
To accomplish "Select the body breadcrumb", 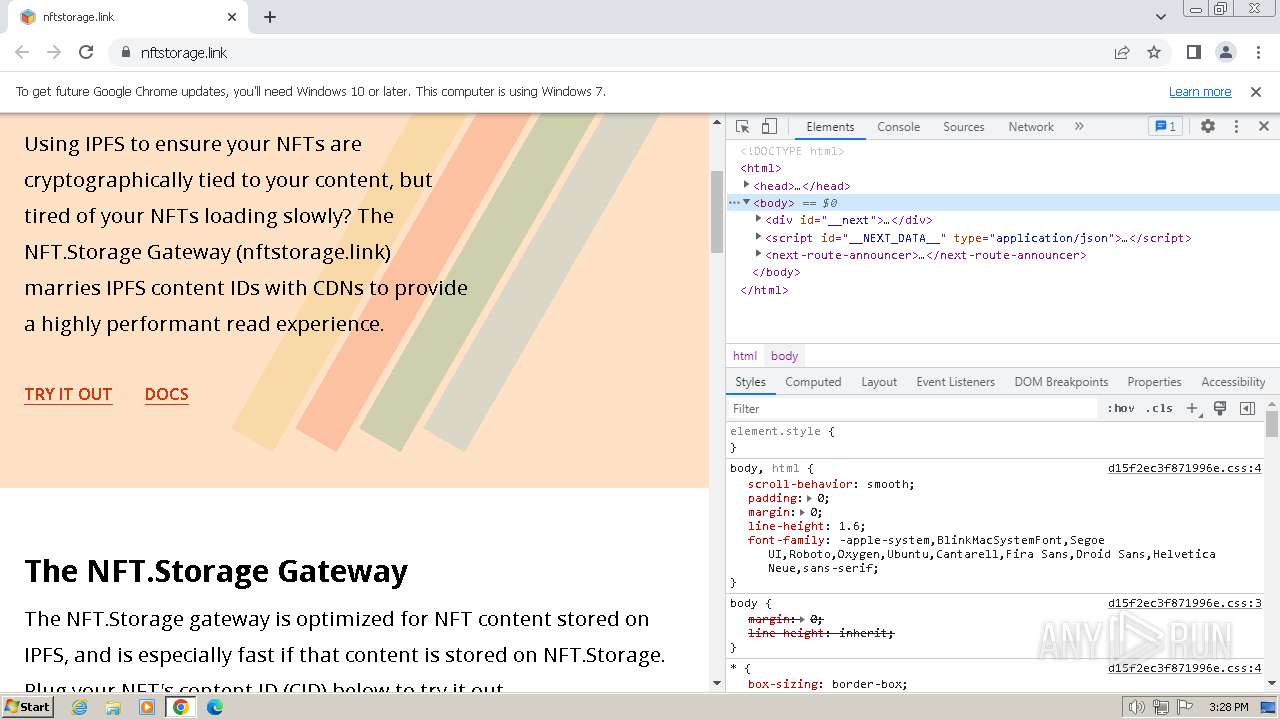I will click(x=784, y=356).
